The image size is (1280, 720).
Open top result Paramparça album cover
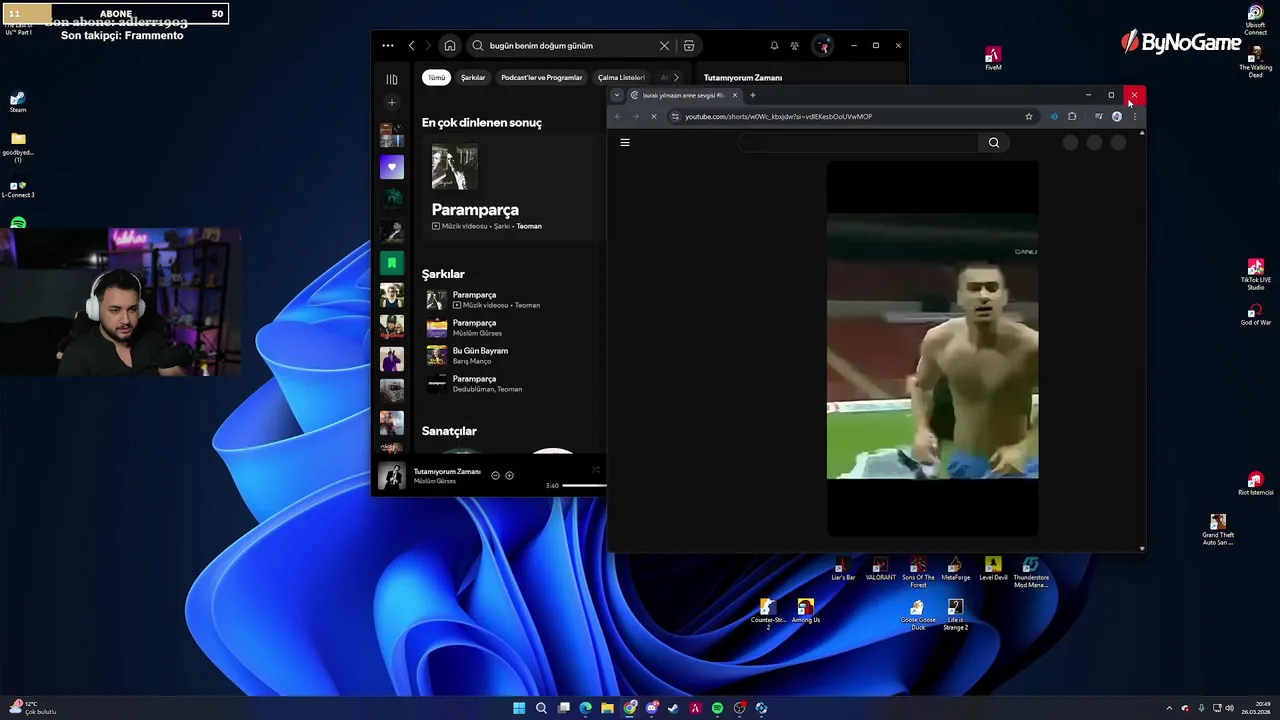tap(454, 166)
